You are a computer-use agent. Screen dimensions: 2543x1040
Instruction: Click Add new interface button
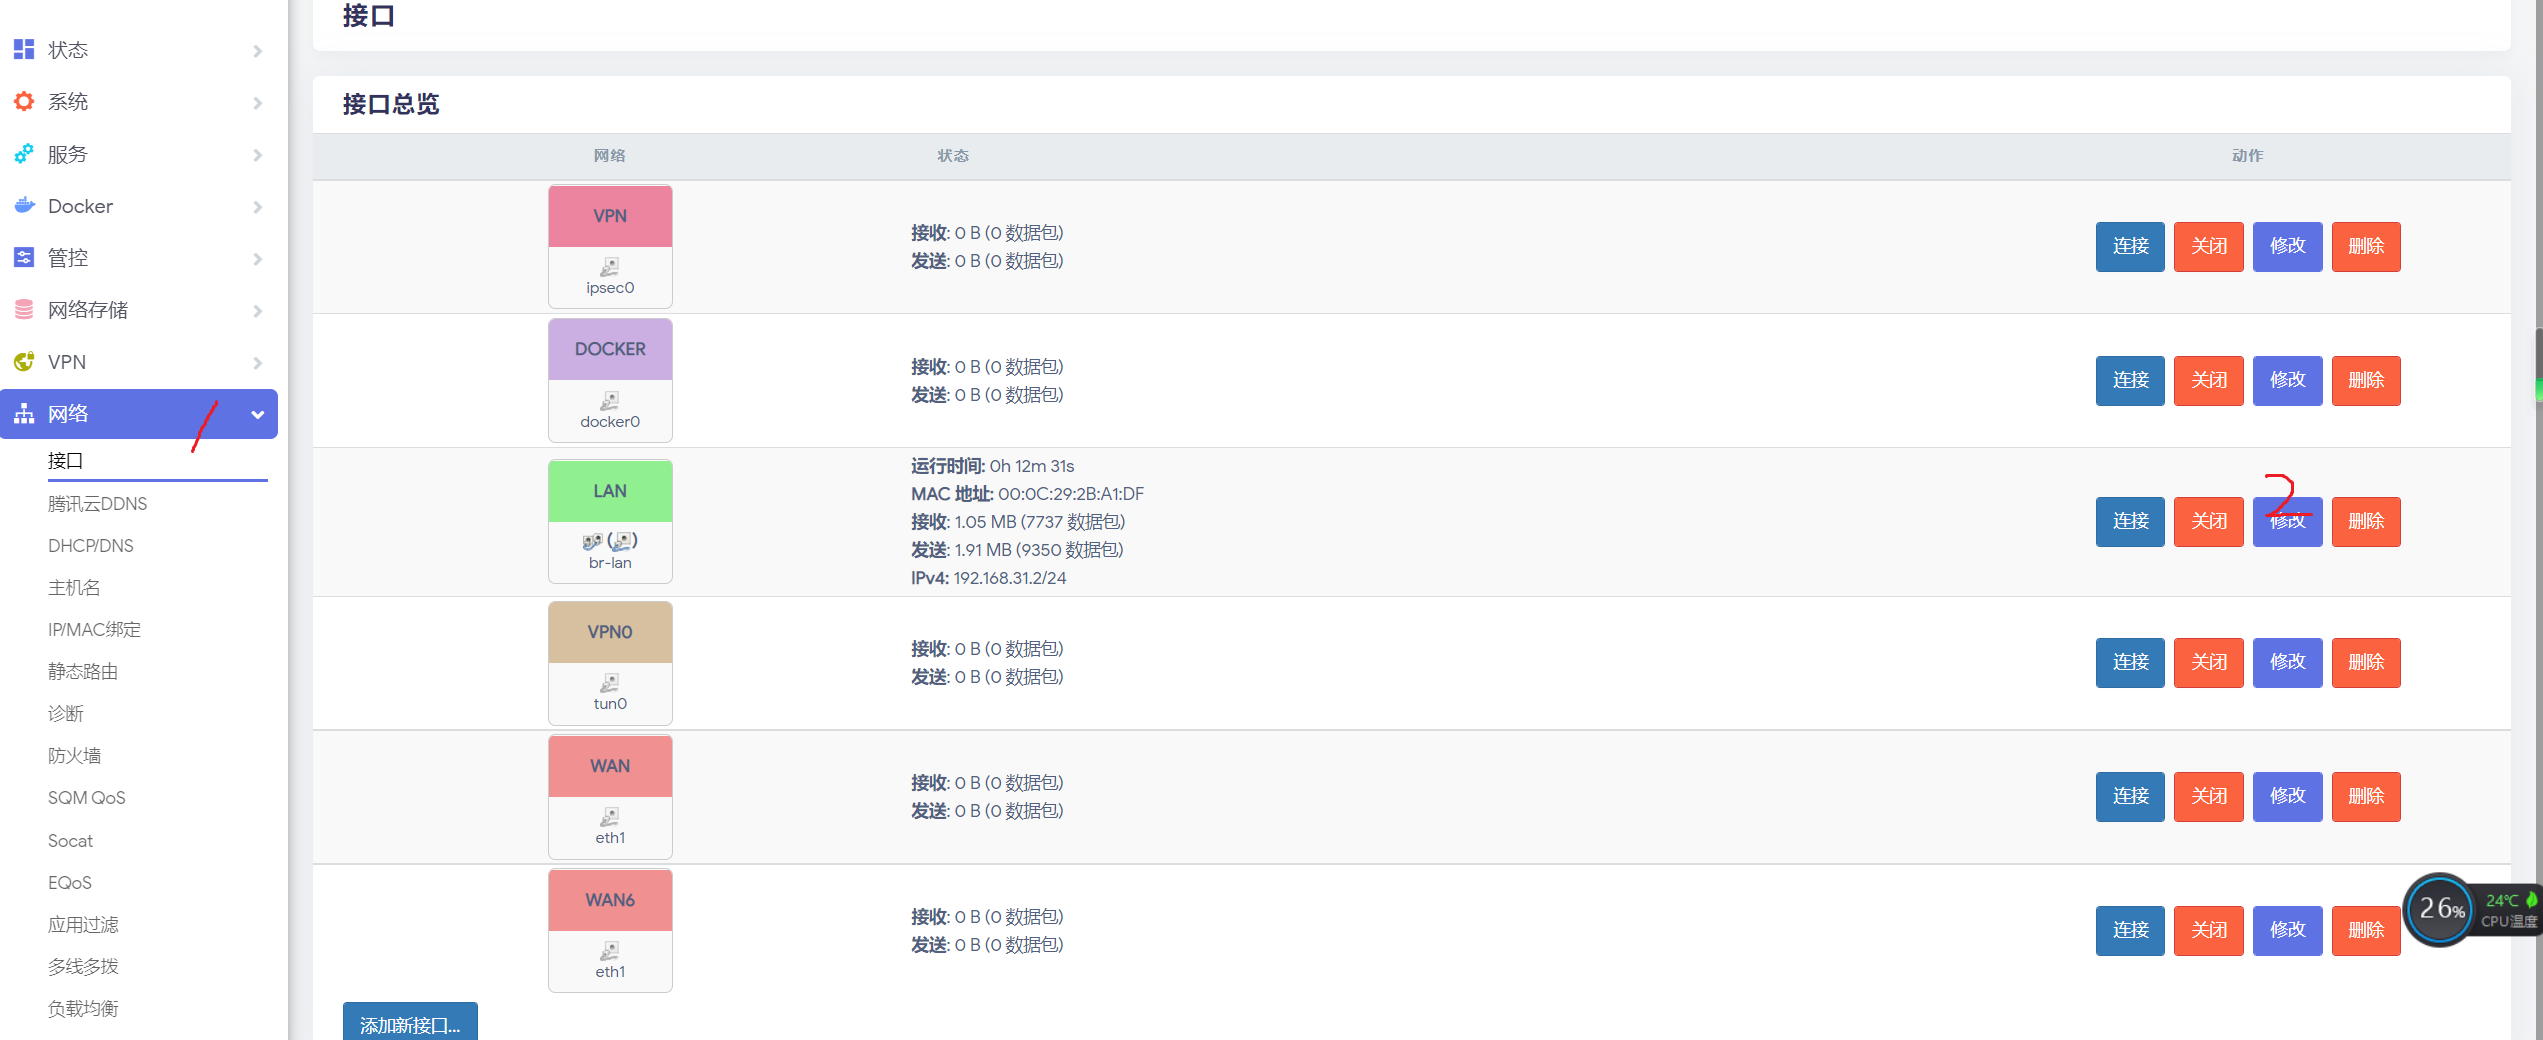point(410,1024)
